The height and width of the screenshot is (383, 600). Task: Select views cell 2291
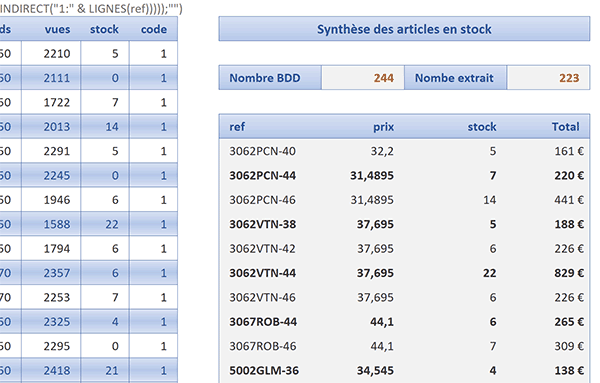pos(51,151)
